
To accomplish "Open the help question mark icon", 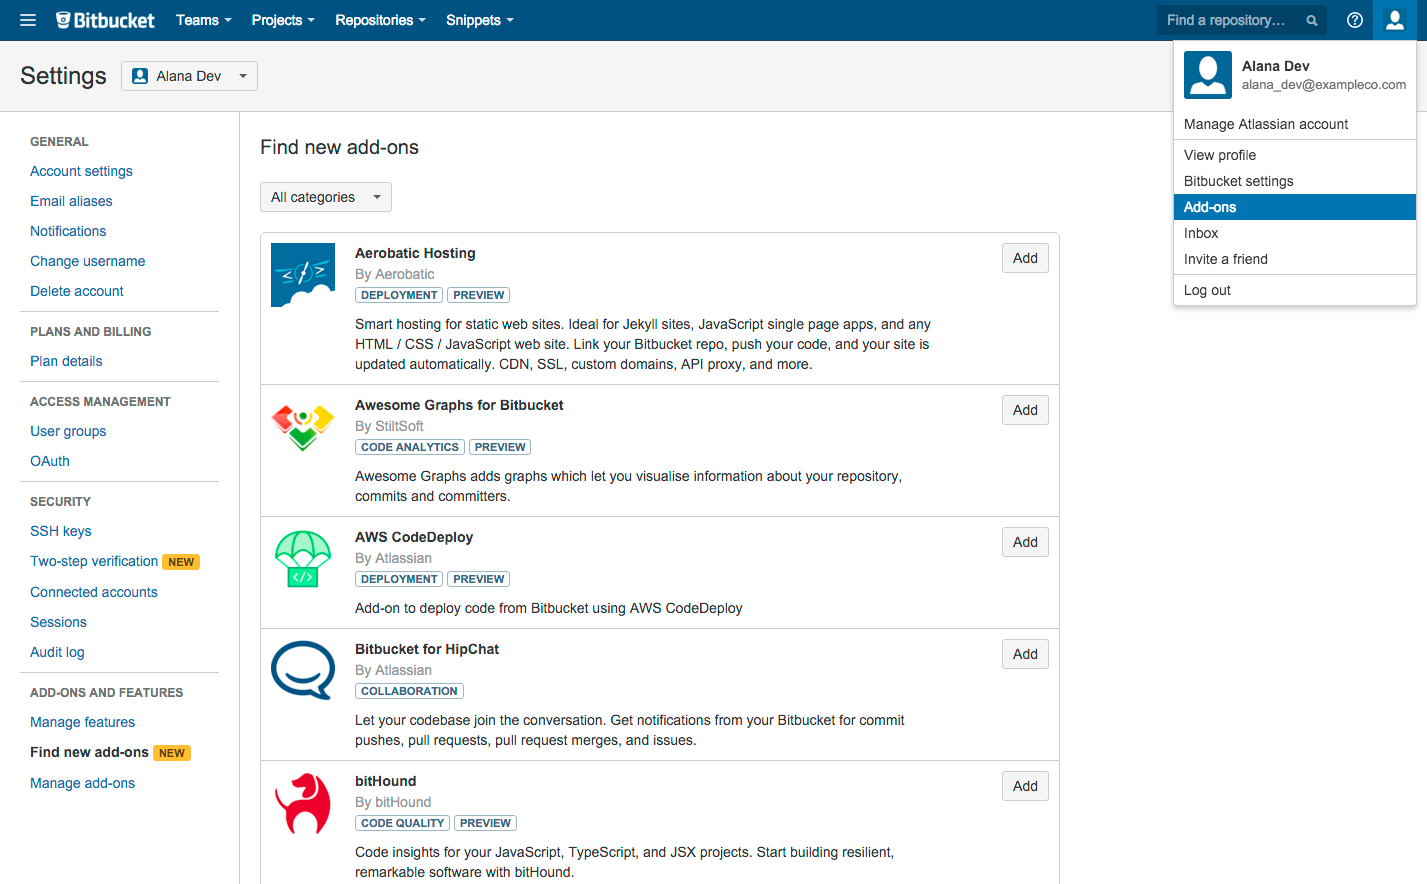I will (x=1354, y=19).
